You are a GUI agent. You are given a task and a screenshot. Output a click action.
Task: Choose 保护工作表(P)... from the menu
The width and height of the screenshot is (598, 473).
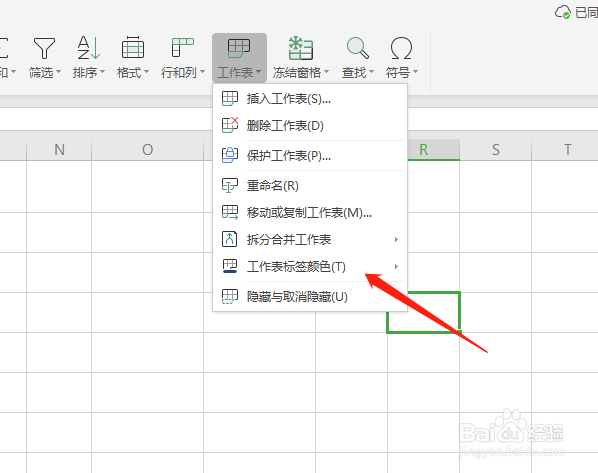pyautogui.click(x=310, y=156)
